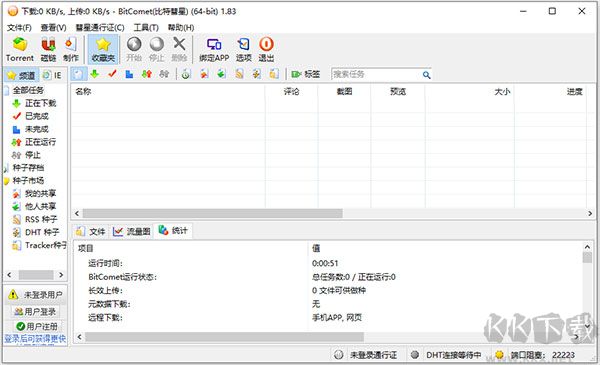
Task: Open a Torrent file from the toolbar
Action: 20,49
